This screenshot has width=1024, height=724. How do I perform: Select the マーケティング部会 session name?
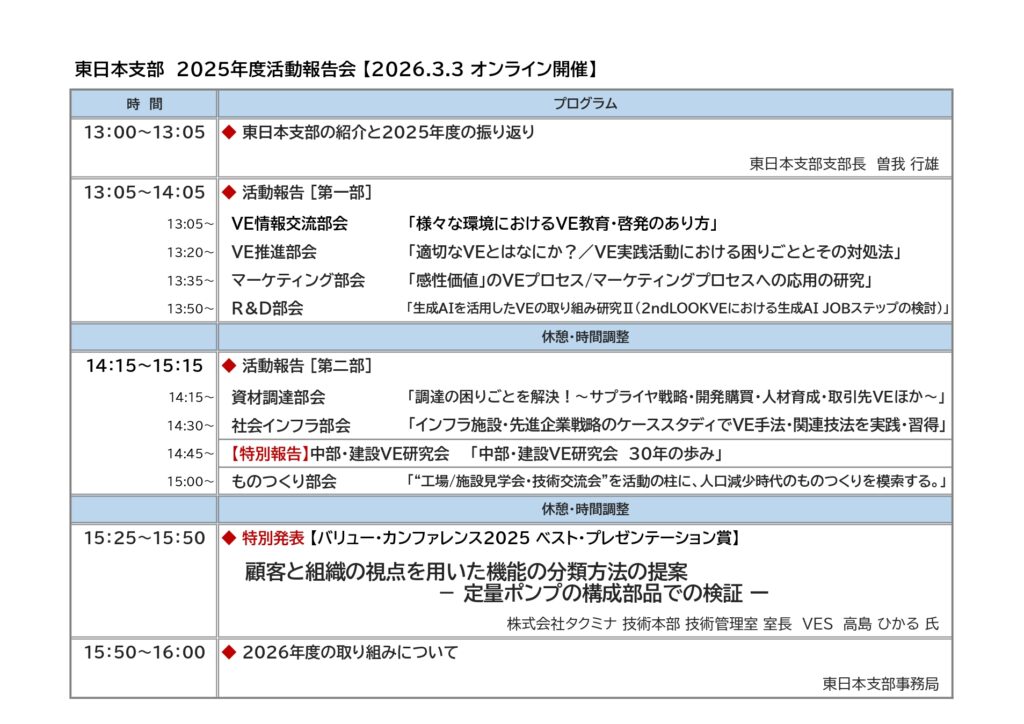click(298, 280)
